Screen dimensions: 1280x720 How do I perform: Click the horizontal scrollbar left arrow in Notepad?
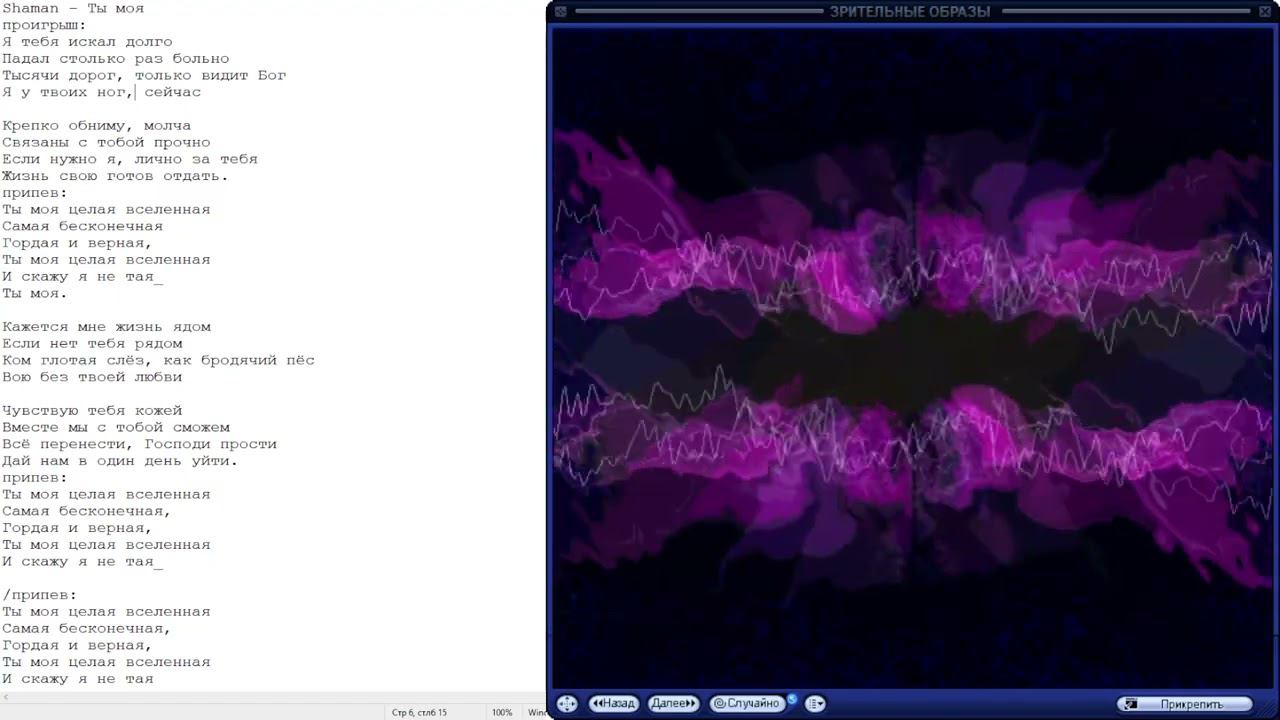click(x=5, y=696)
